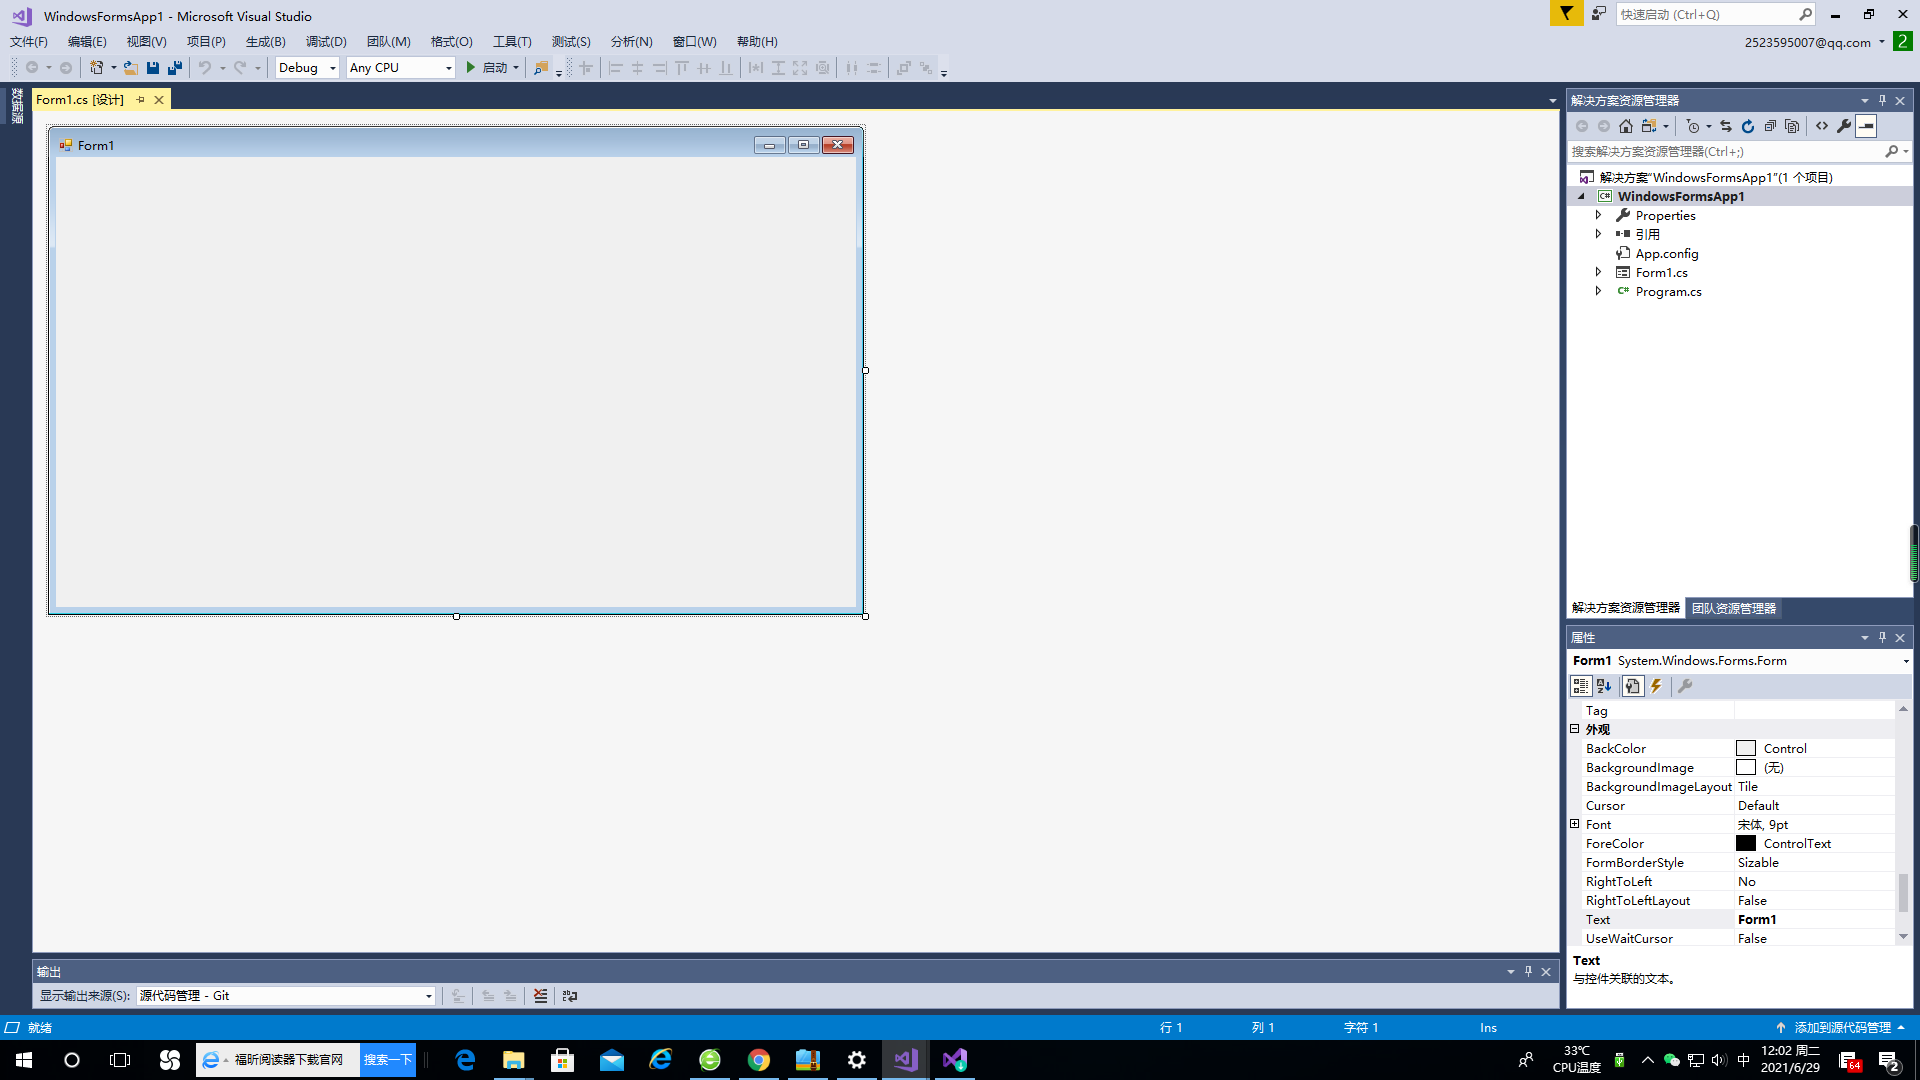Select the Events lightning icon in Properties panel
1920x1080 pixels.
click(1656, 686)
